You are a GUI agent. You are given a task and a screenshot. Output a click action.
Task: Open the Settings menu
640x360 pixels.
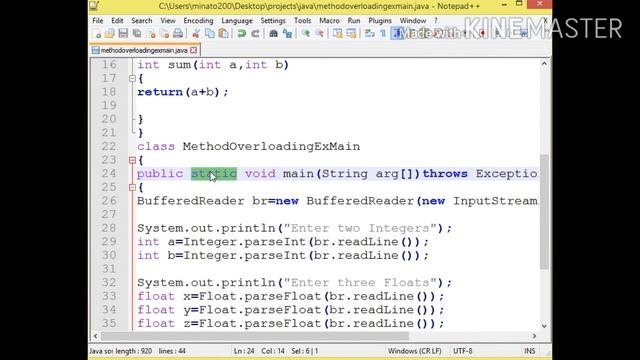pyautogui.click(x=273, y=20)
